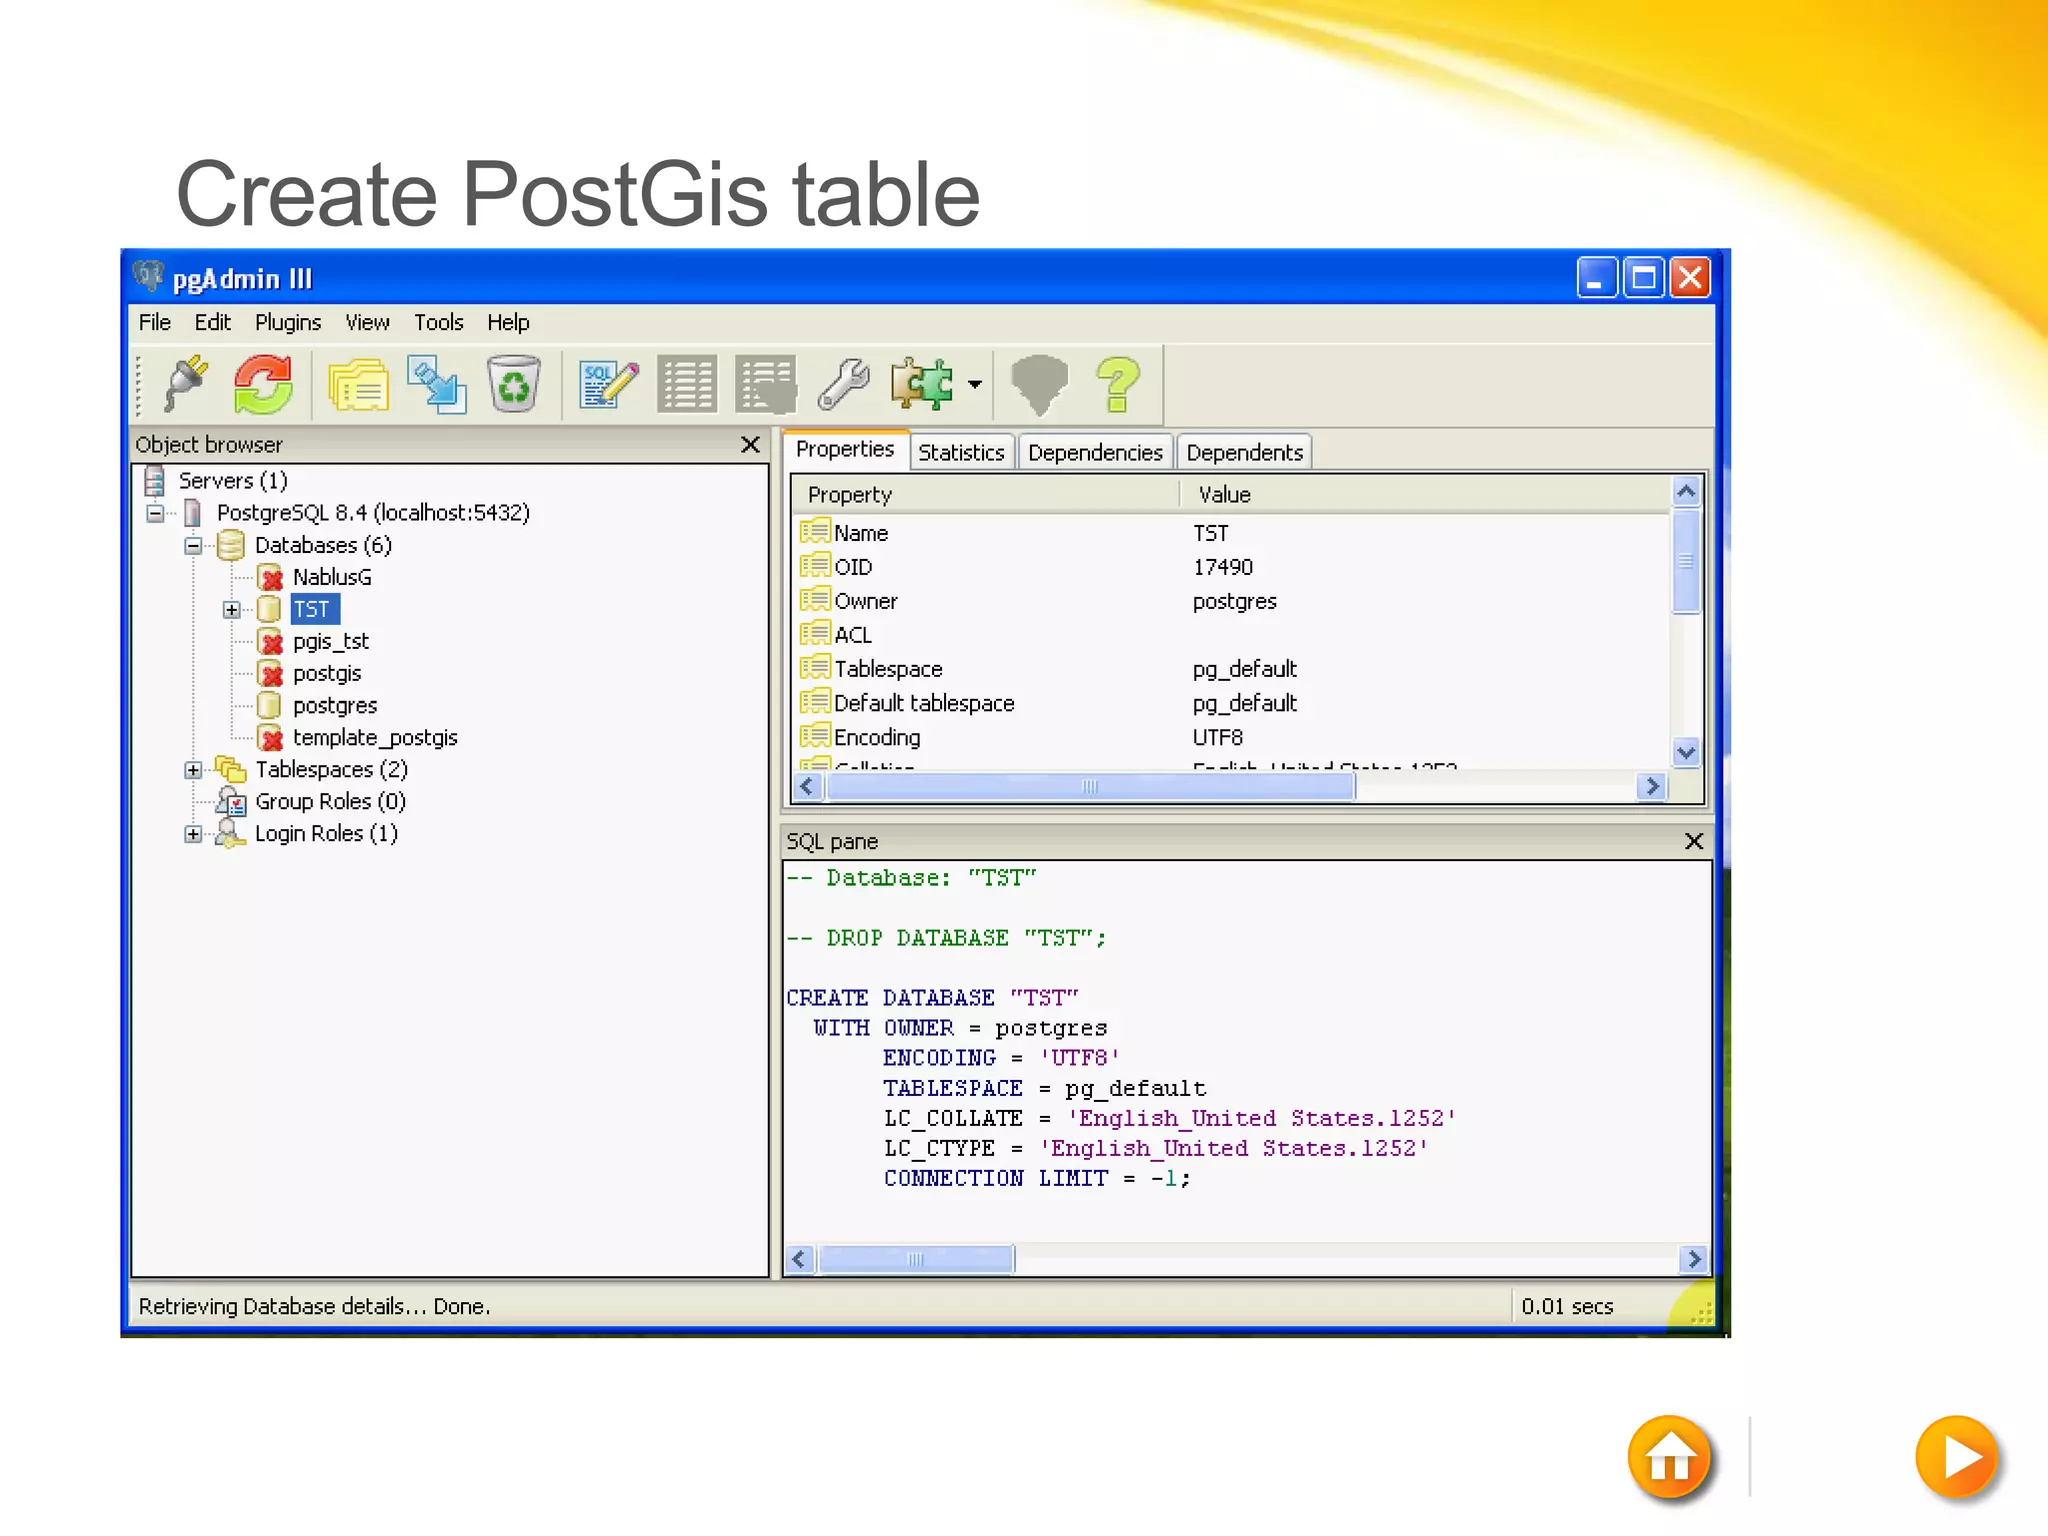
Task: Select the postgres database
Action: point(335,705)
